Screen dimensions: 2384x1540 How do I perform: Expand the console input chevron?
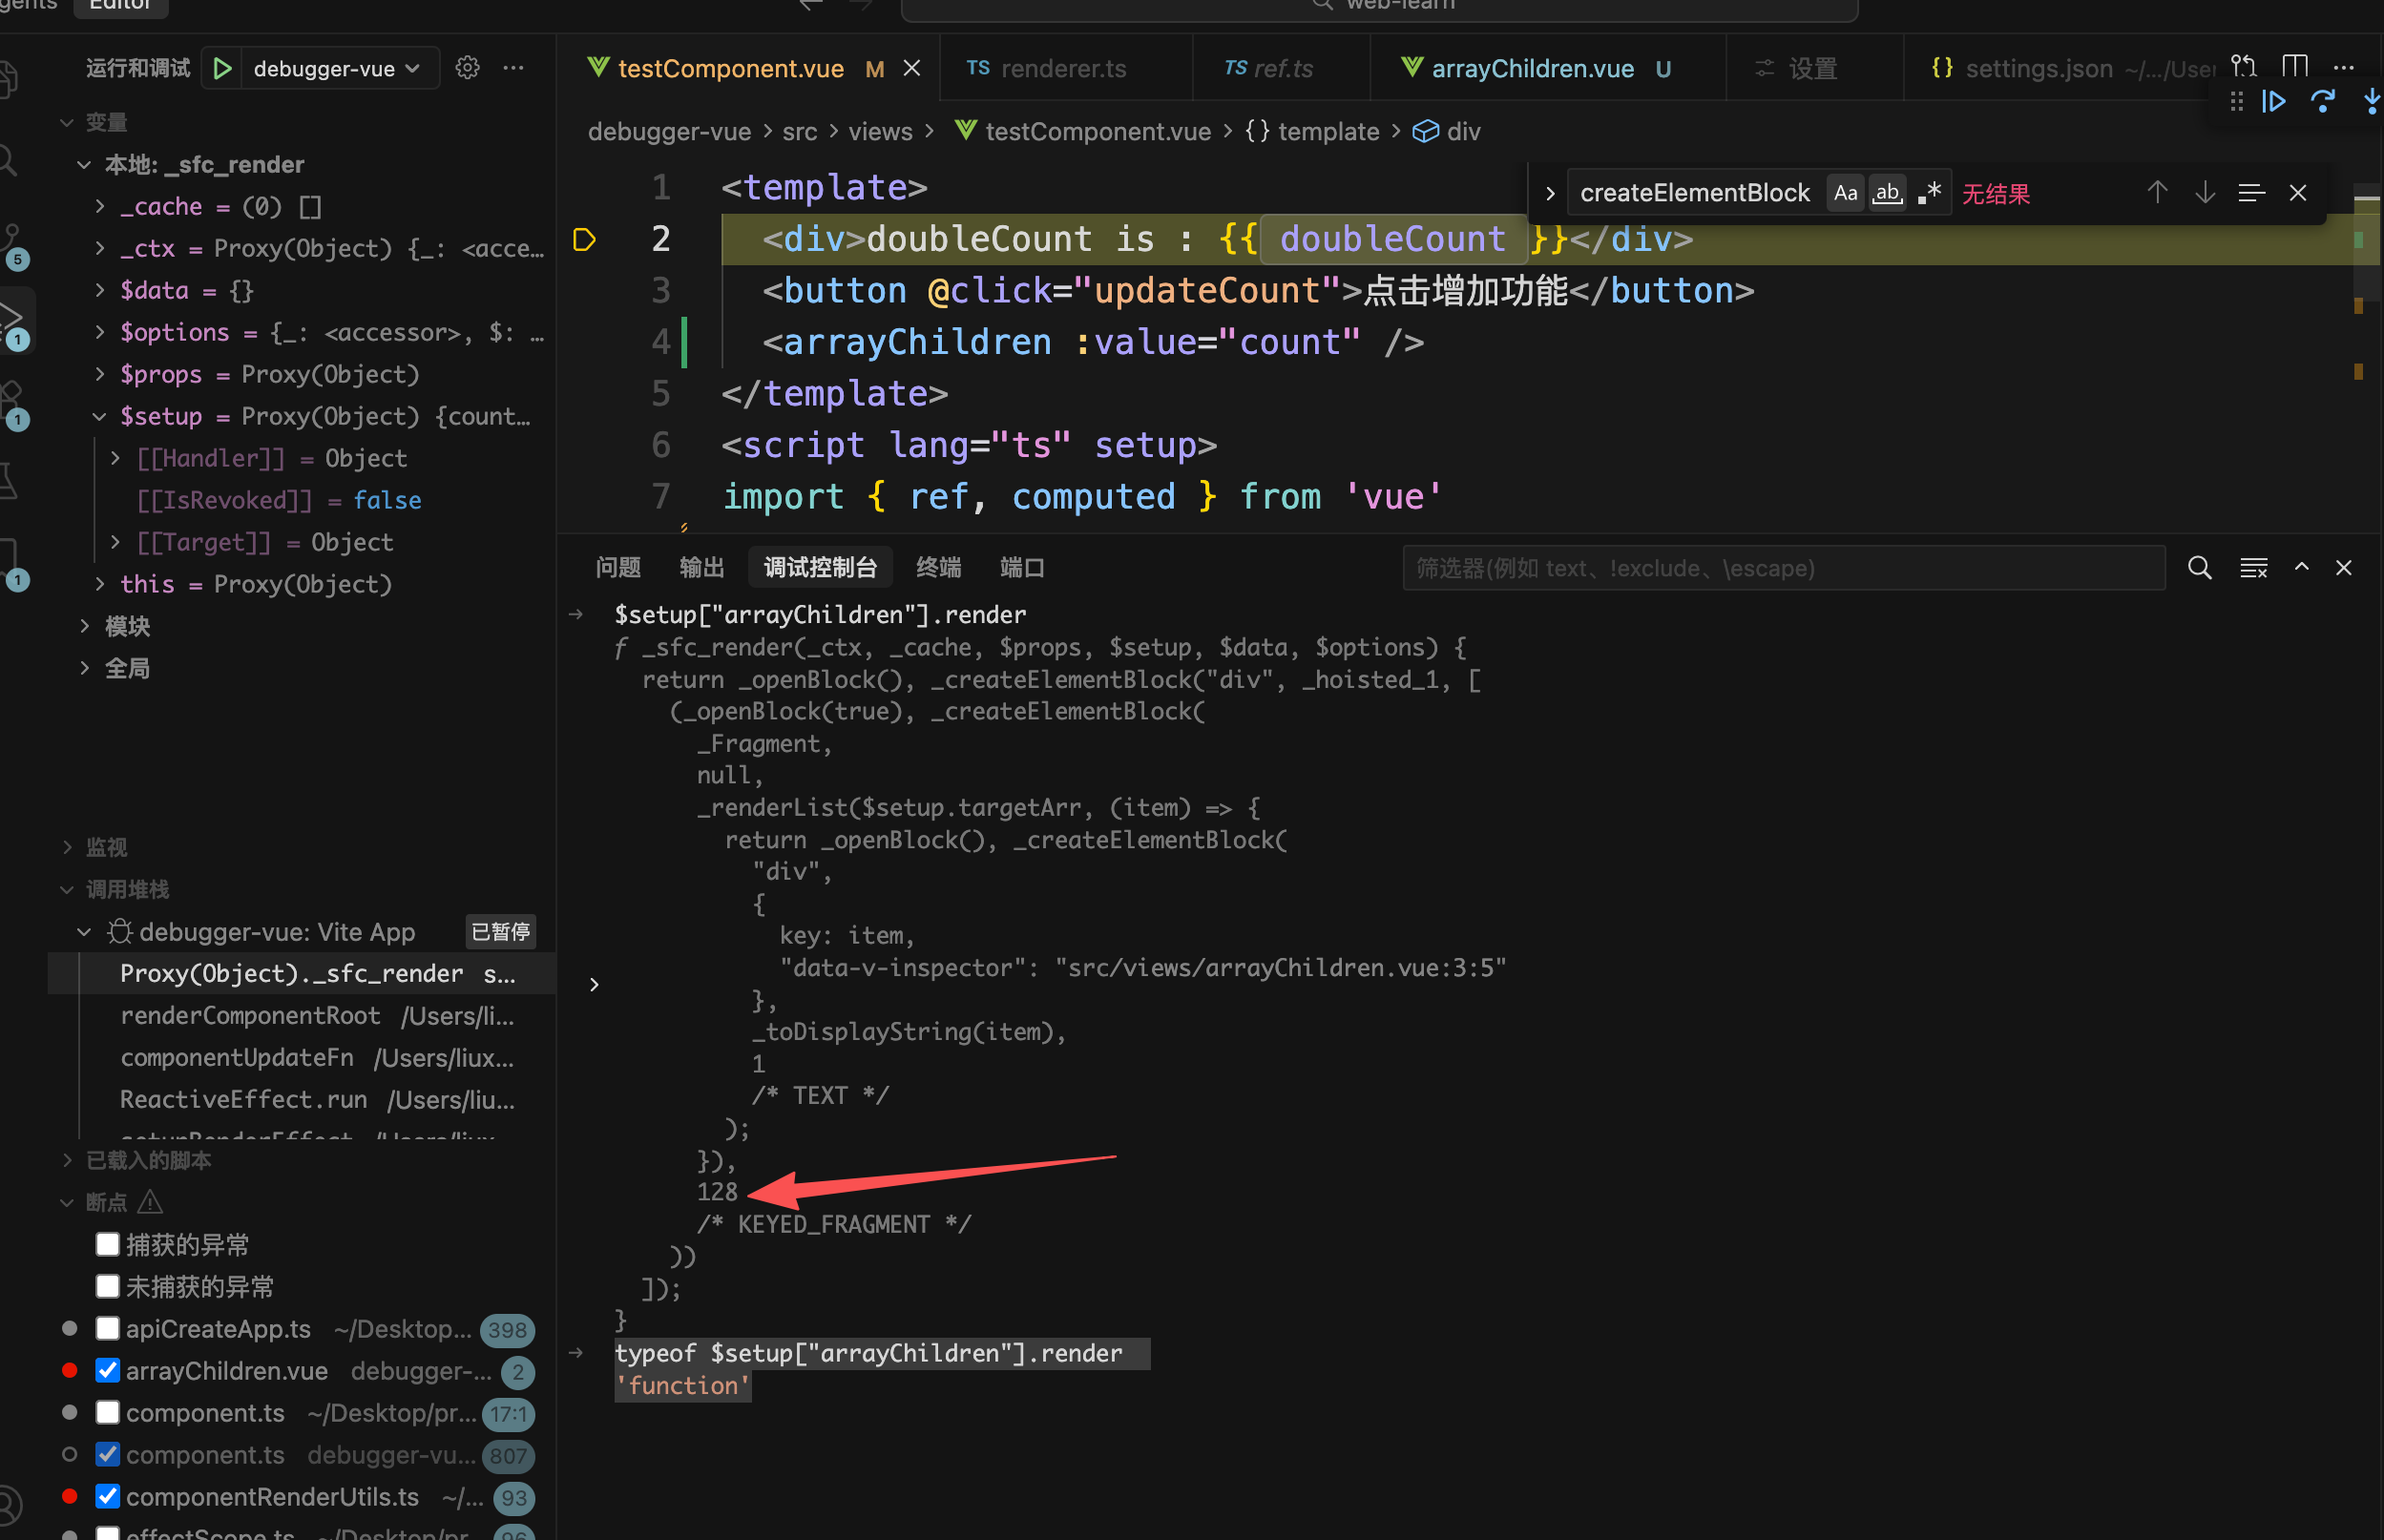[594, 985]
